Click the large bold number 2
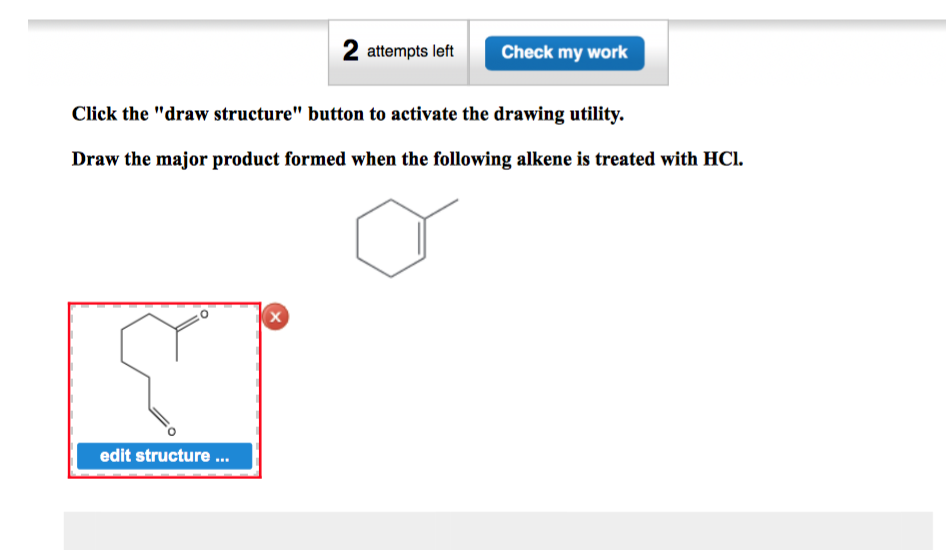946x550 pixels. tap(351, 51)
